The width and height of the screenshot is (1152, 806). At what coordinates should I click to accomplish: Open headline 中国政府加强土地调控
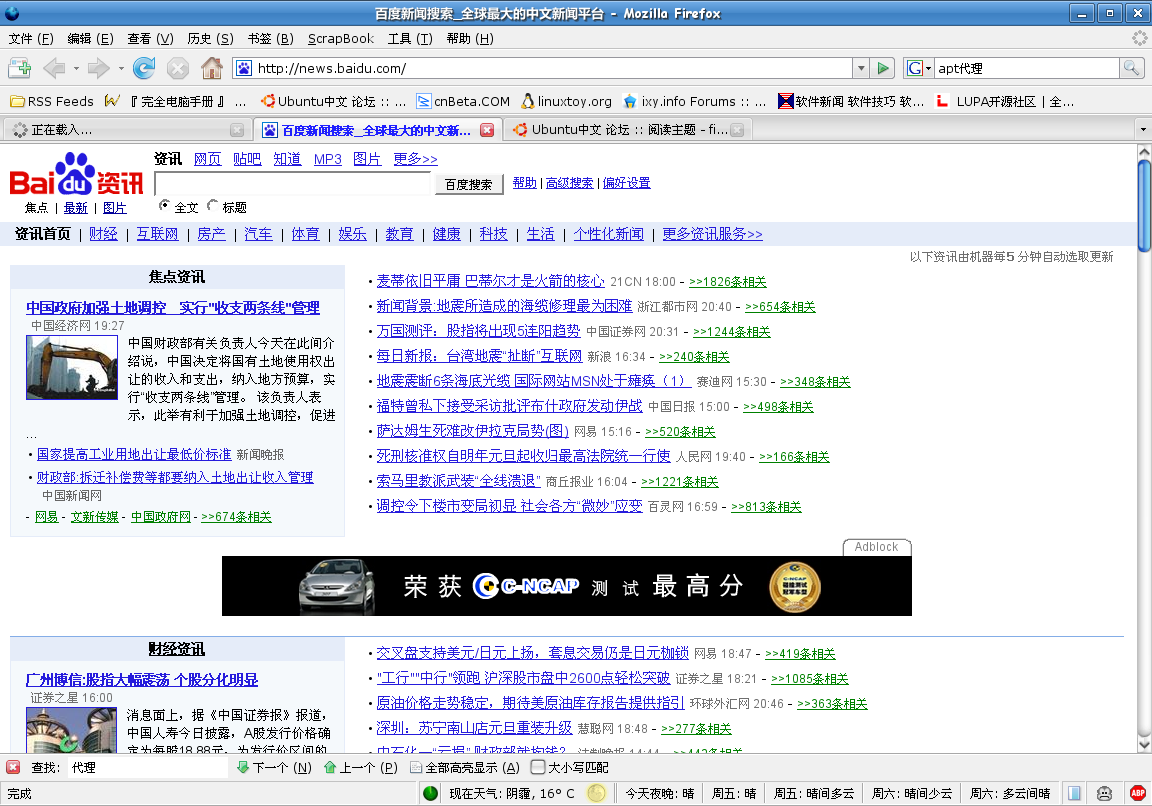tap(173, 307)
